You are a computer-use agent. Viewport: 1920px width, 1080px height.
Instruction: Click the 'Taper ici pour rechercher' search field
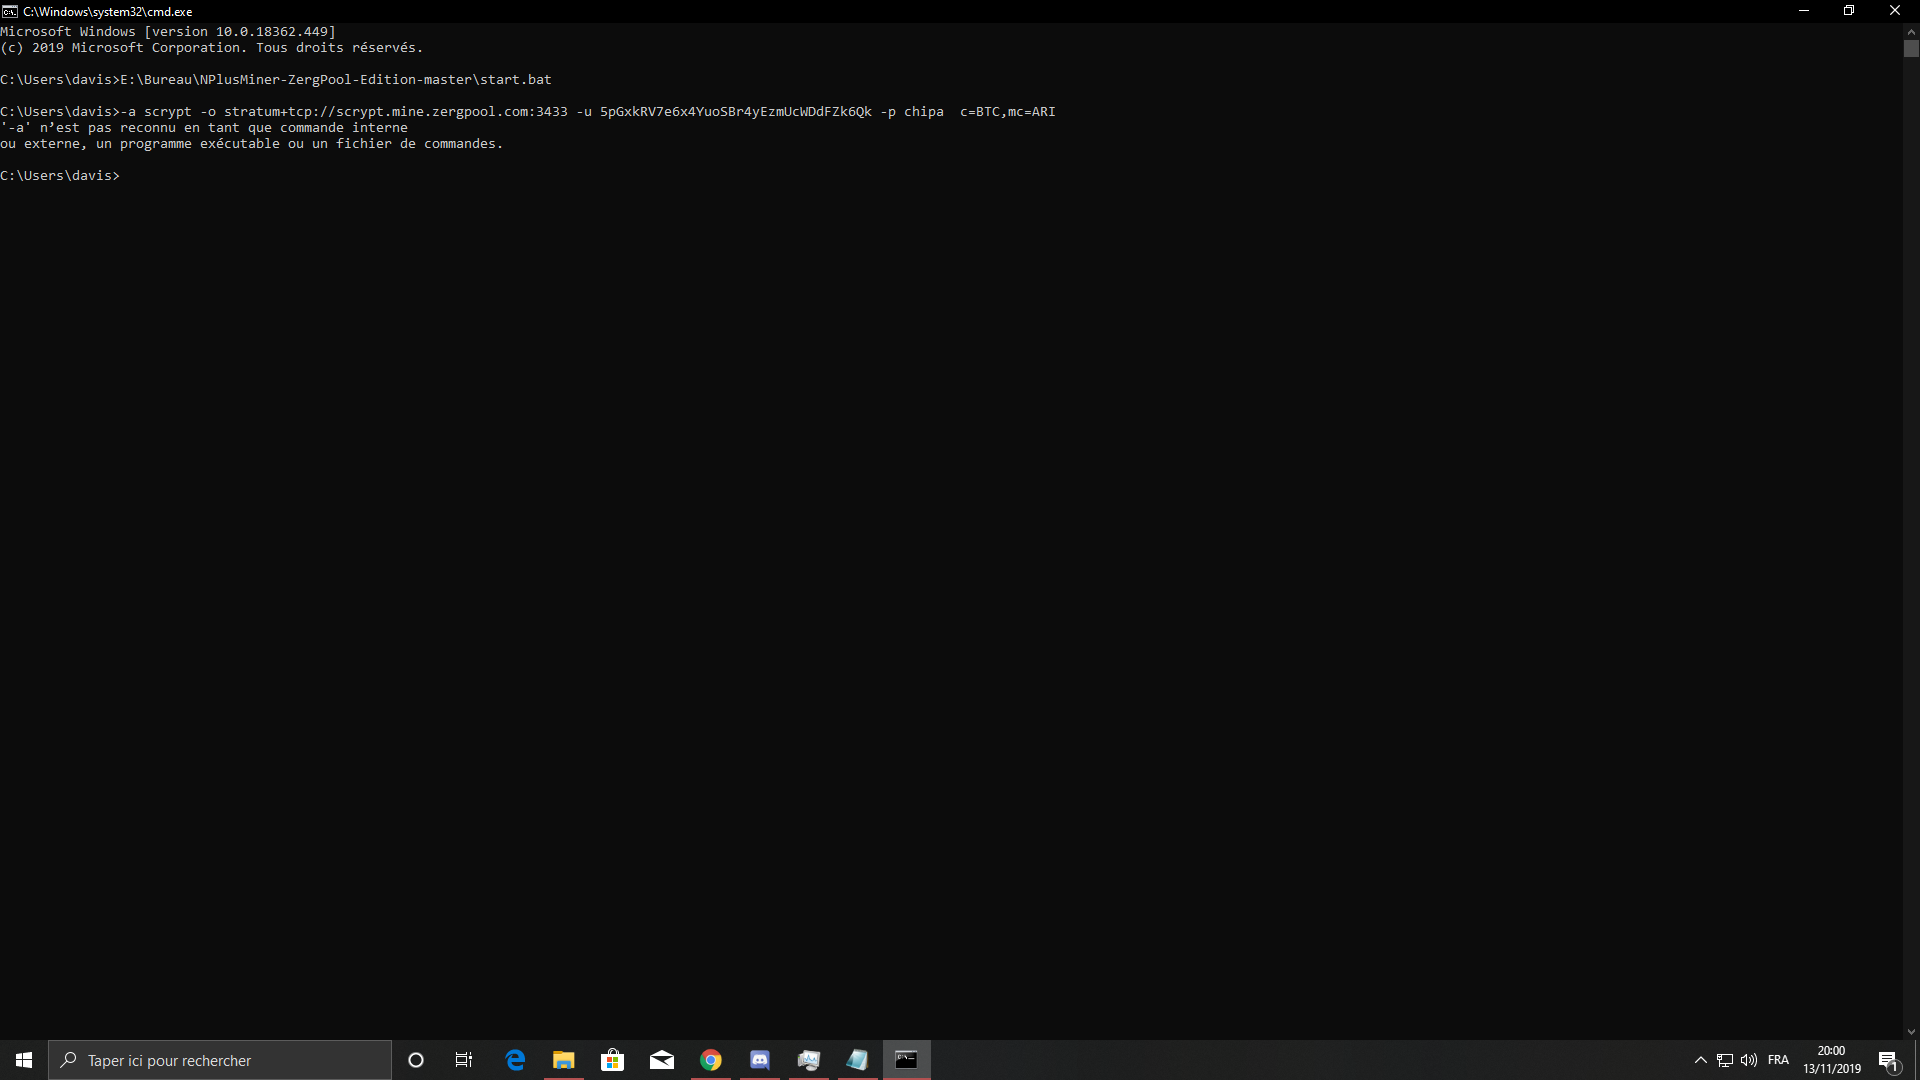[220, 1060]
